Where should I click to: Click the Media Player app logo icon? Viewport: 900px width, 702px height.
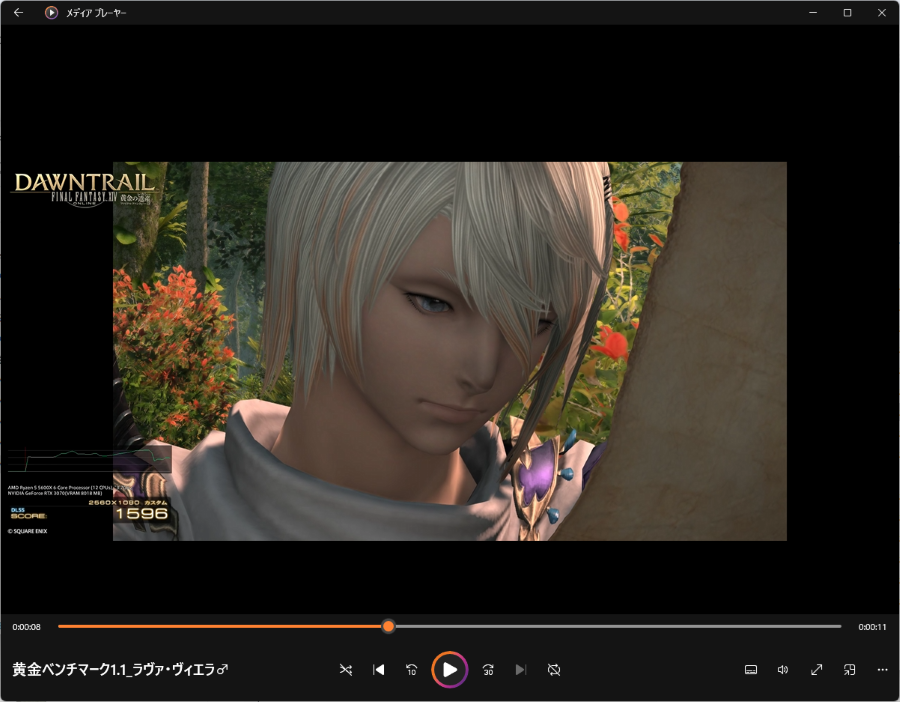pyautogui.click(x=51, y=12)
